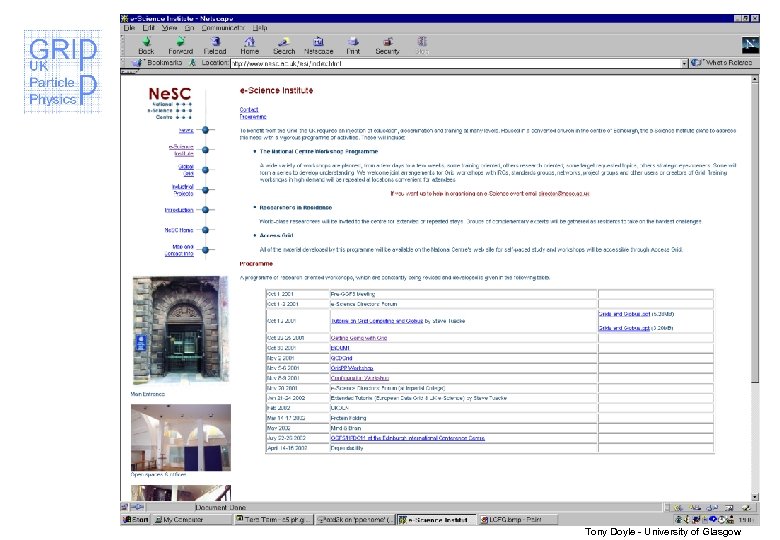Open the Communicator menu

click(222, 28)
